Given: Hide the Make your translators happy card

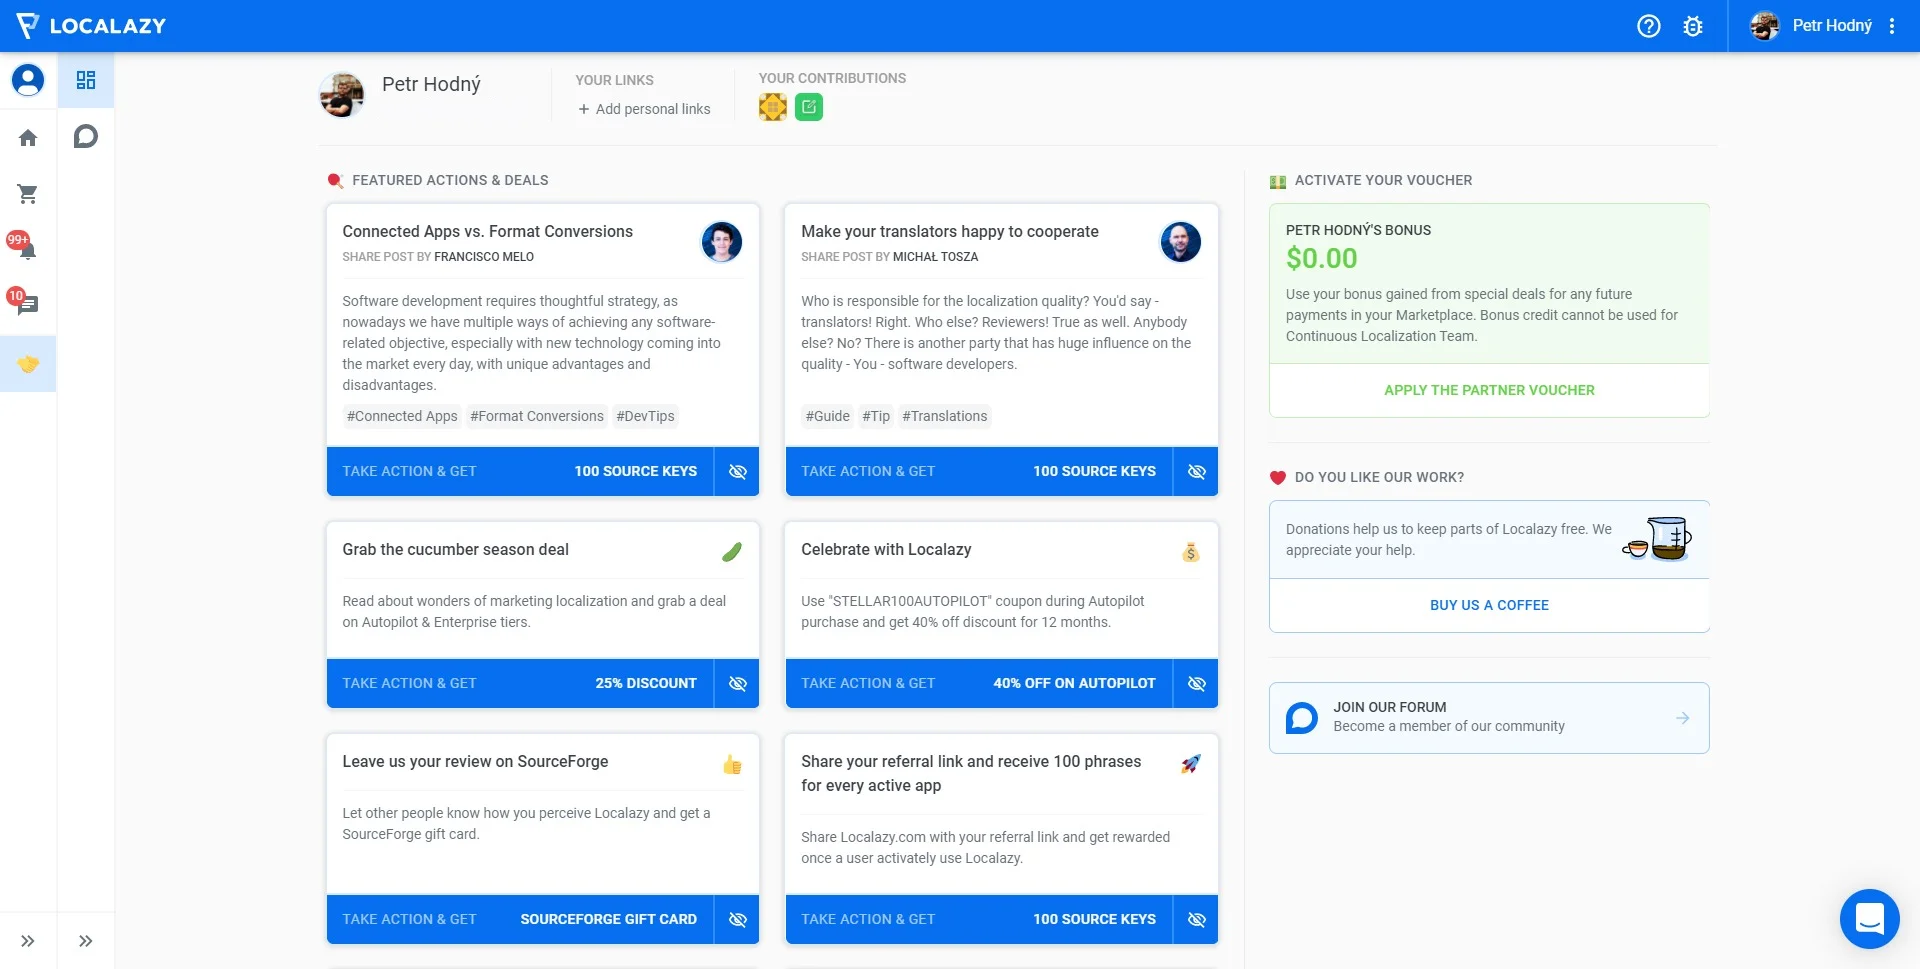Looking at the screenshot, I should point(1196,471).
